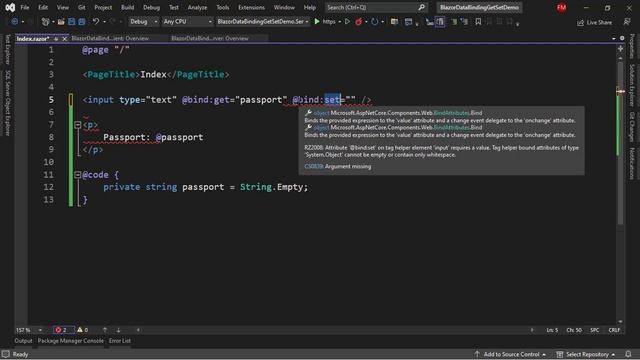Open the Error List tab

click(x=120, y=341)
